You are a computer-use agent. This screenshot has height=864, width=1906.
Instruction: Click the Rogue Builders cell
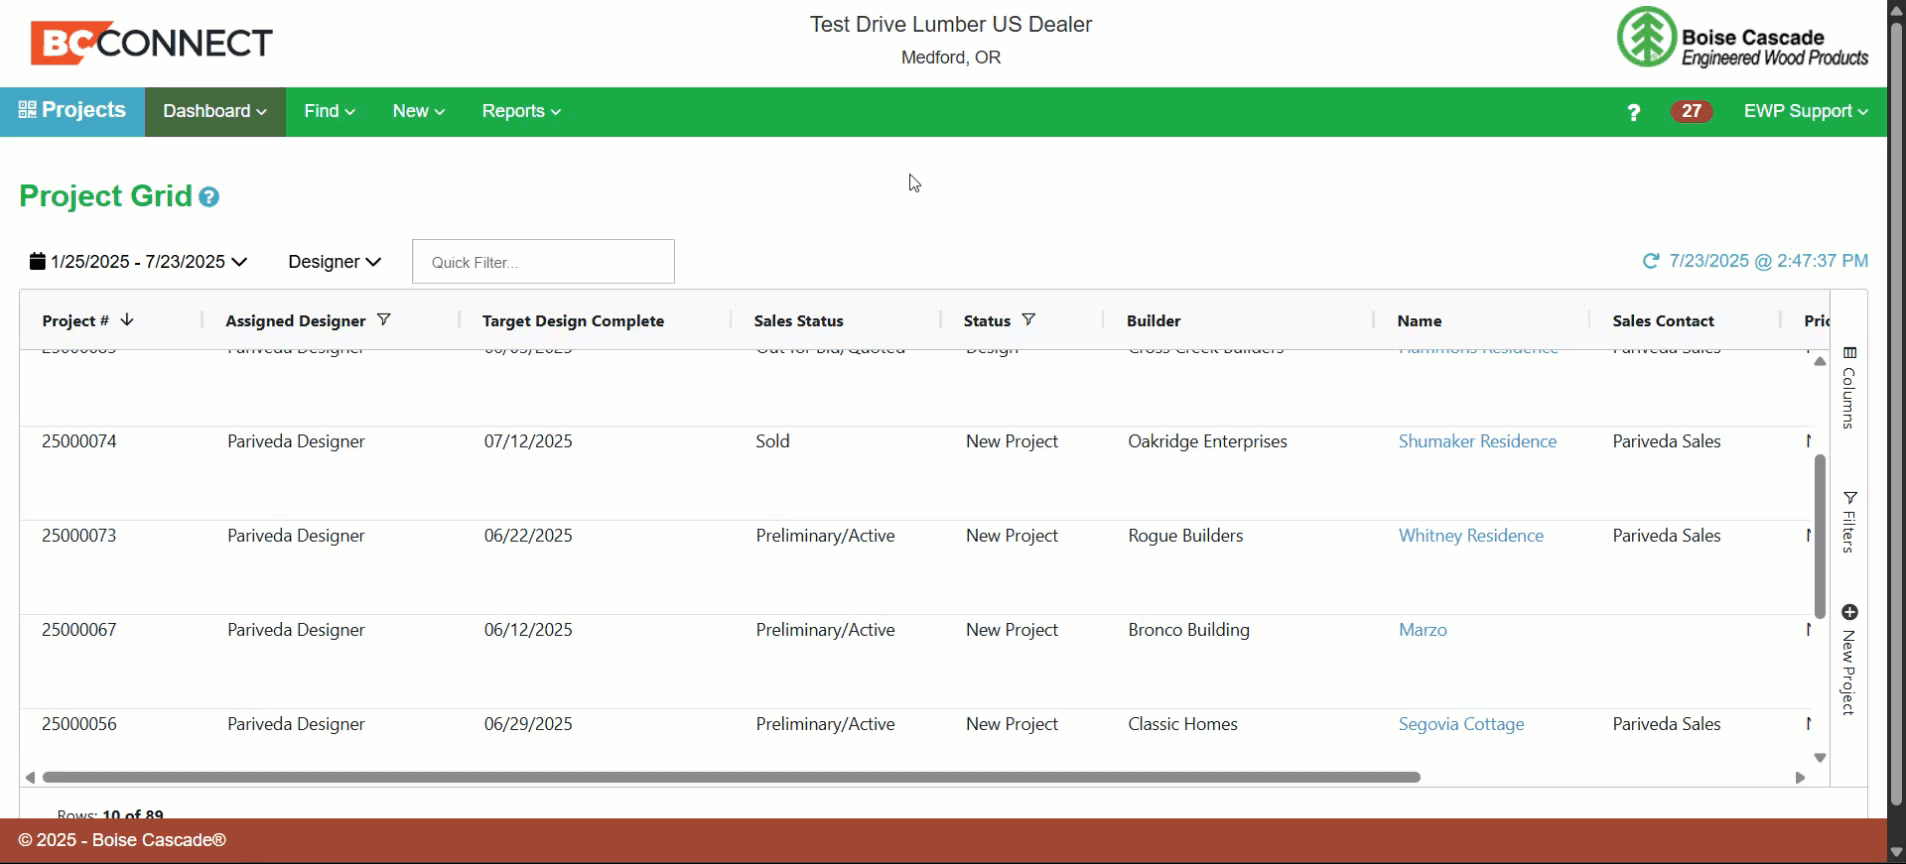click(x=1185, y=535)
